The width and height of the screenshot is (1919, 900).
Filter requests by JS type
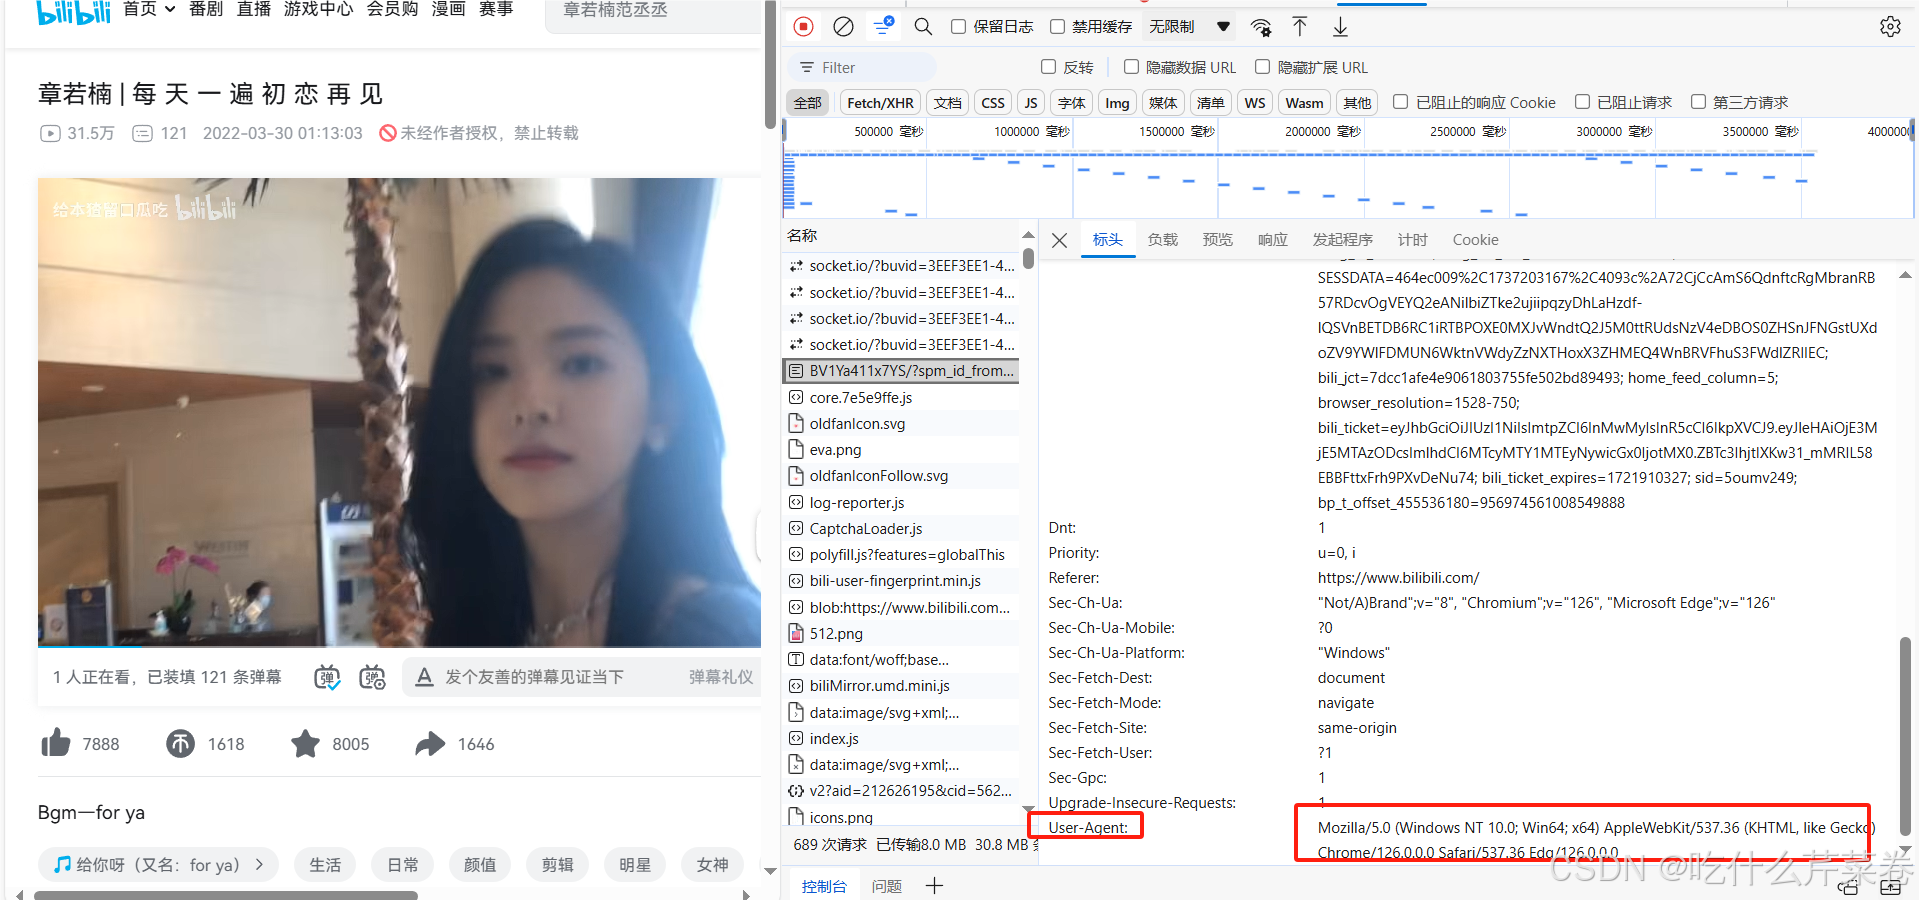pyautogui.click(x=1030, y=102)
